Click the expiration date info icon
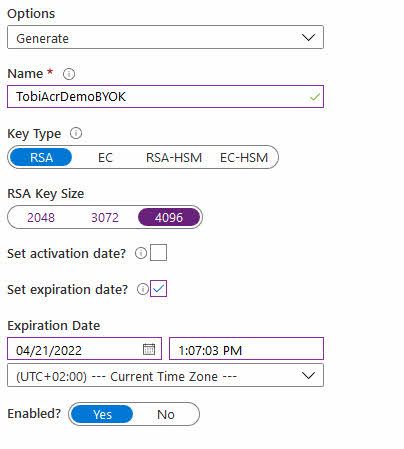The image size is (404, 449). coord(143,289)
